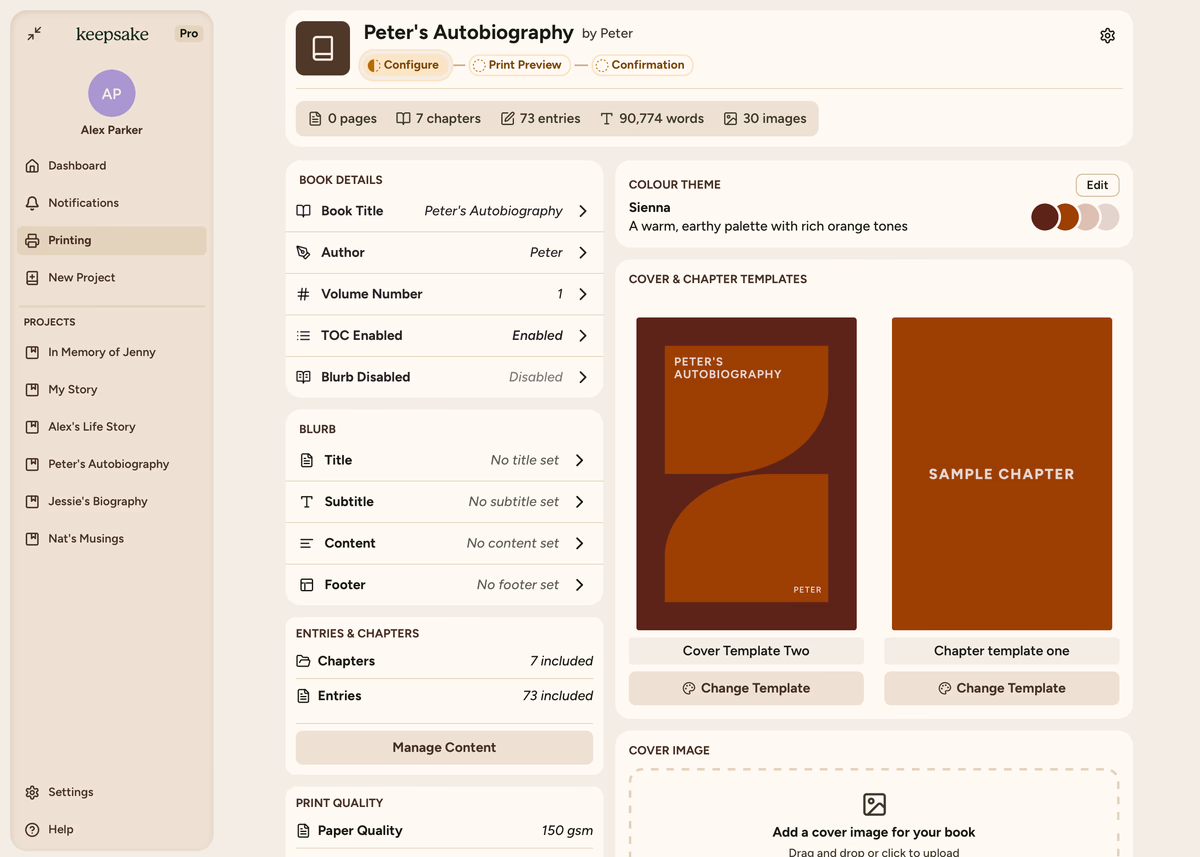The width and height of the screenshot is (1200, 857).
Task: Click the collapse sidebar arrows icon
Action: [x=34, y=34]
